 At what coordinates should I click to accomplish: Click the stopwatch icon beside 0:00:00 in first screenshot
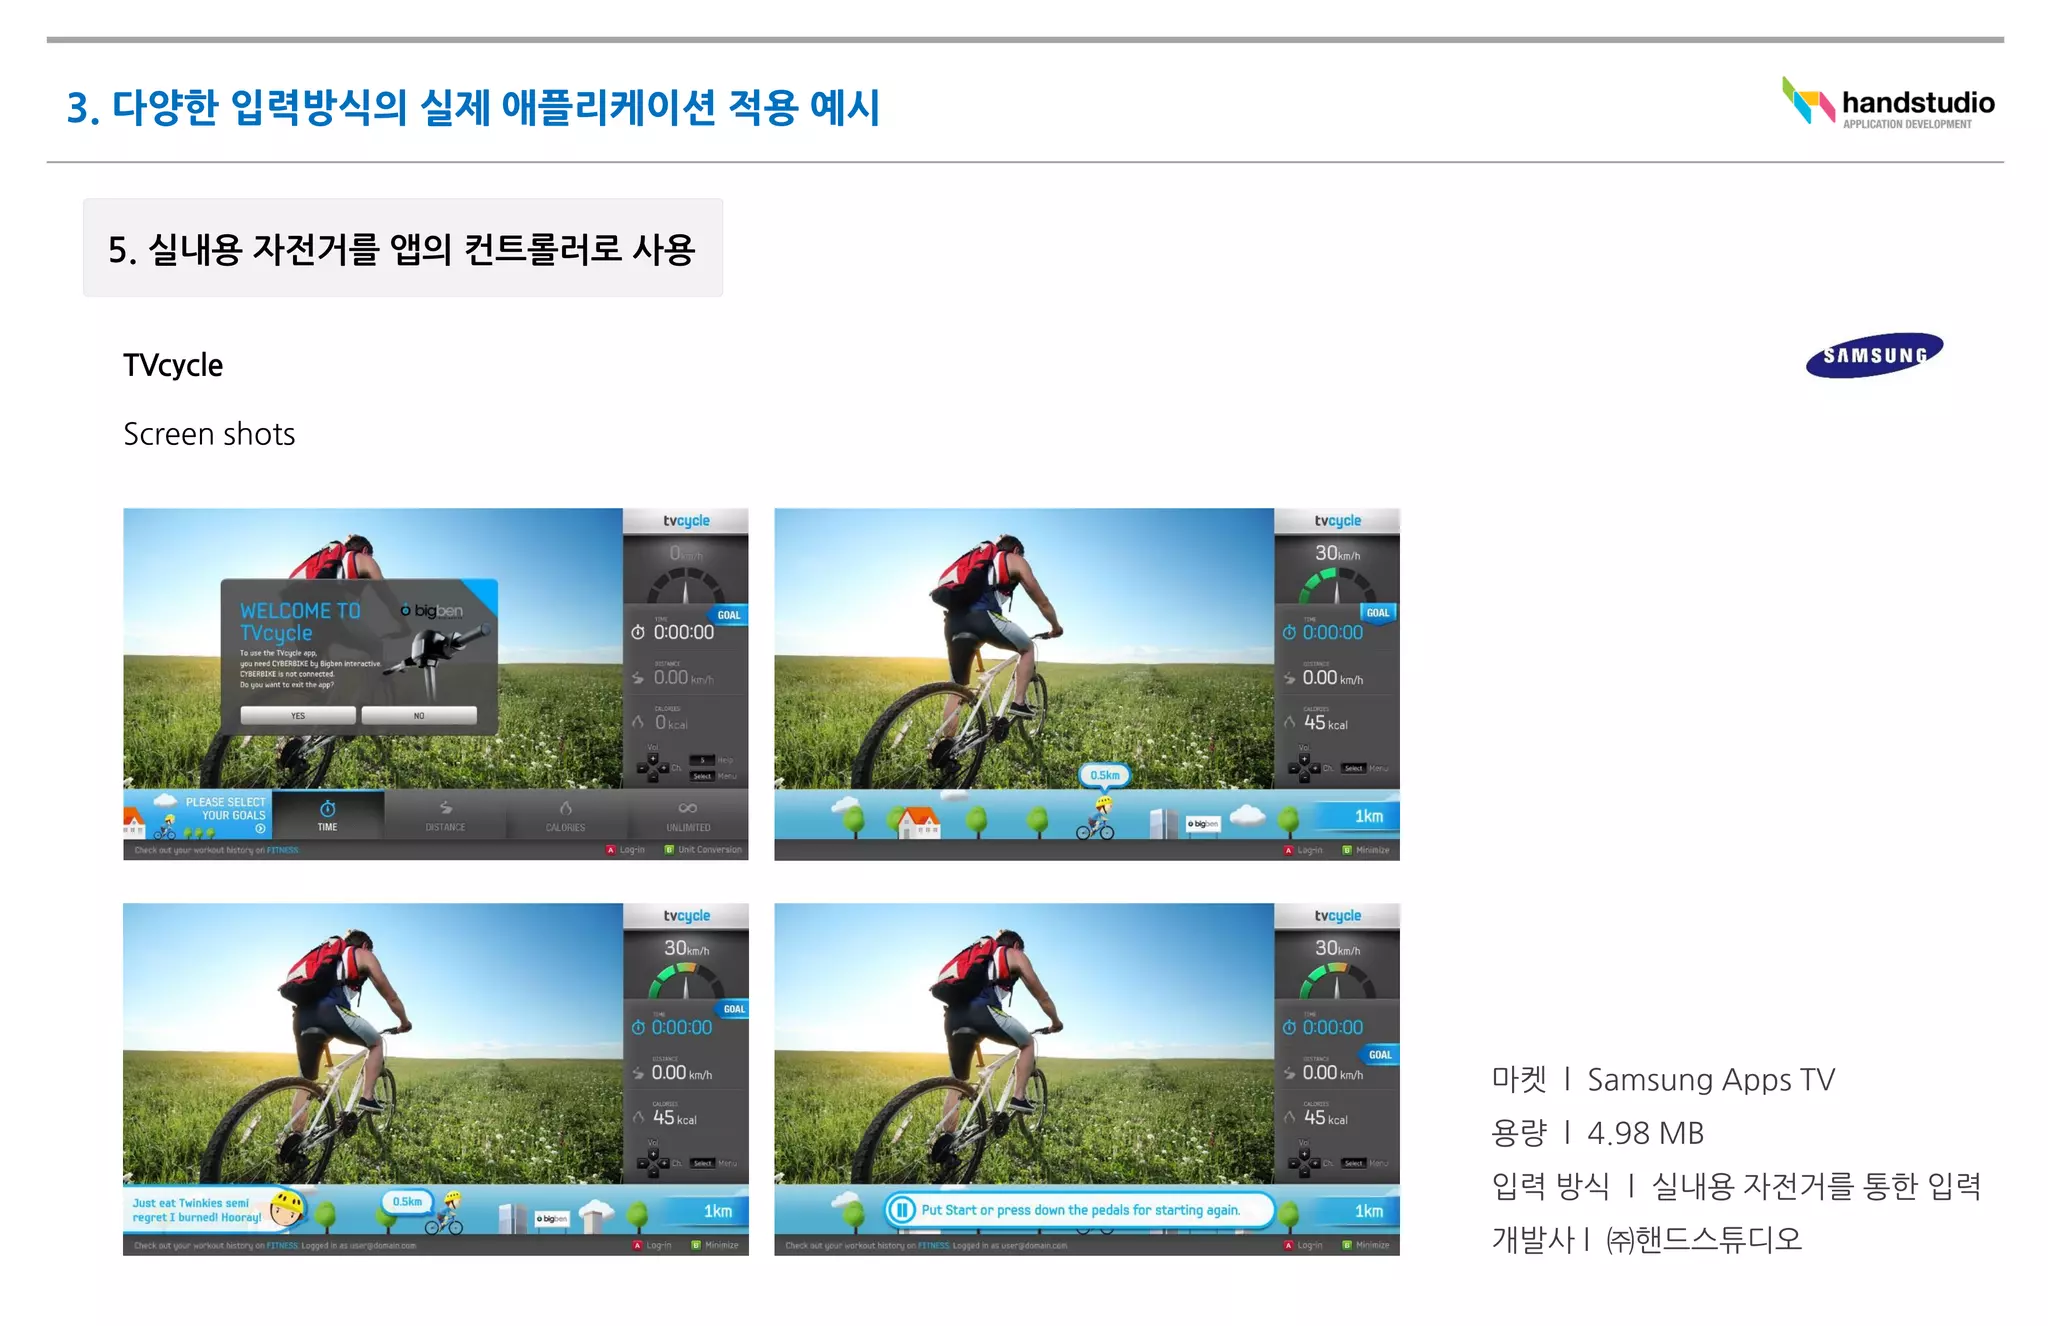tap(638, 632)
